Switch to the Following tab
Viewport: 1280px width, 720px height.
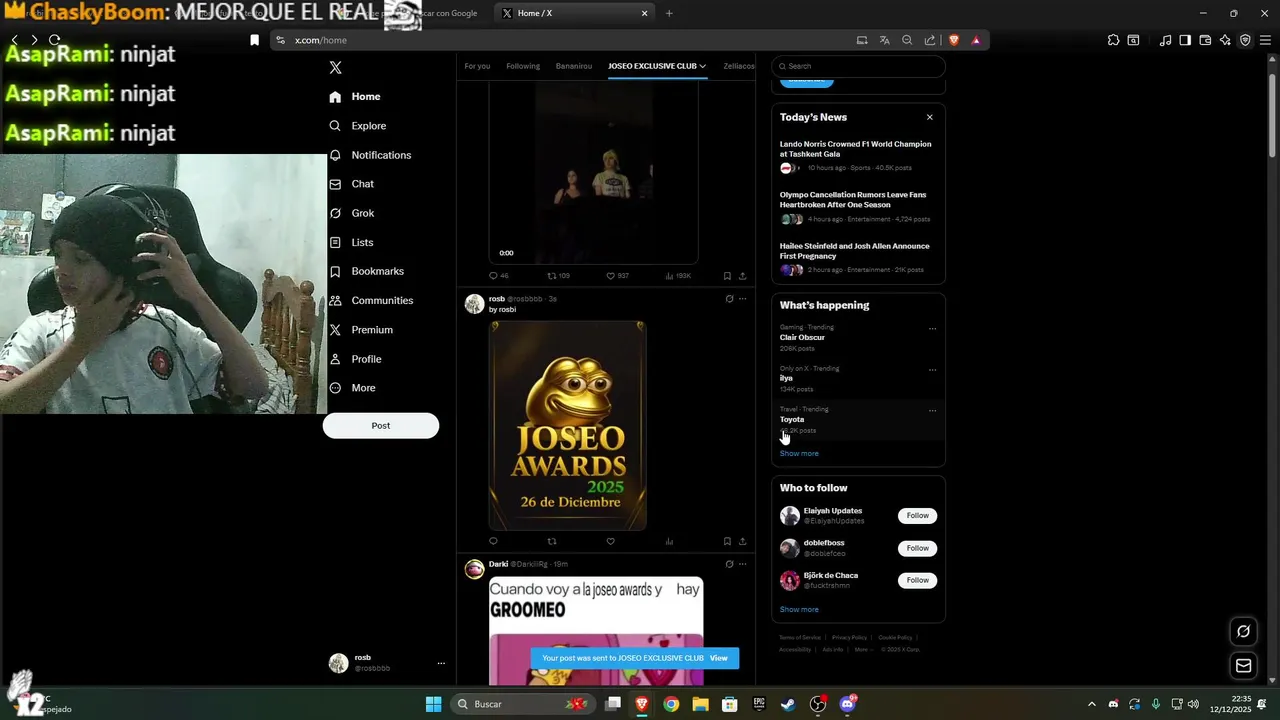click(523, 66)
